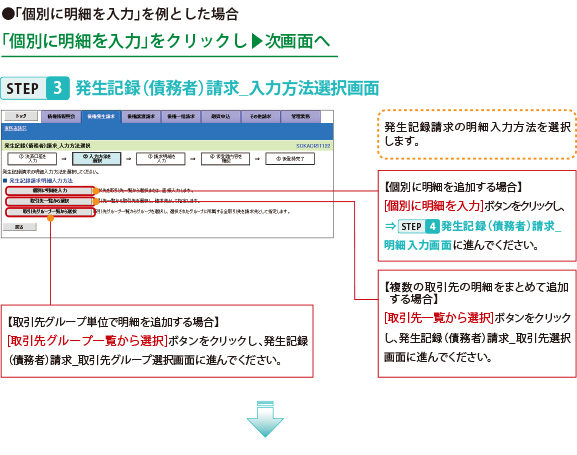Open the 債権一括請求 tab

pos(181,117)
